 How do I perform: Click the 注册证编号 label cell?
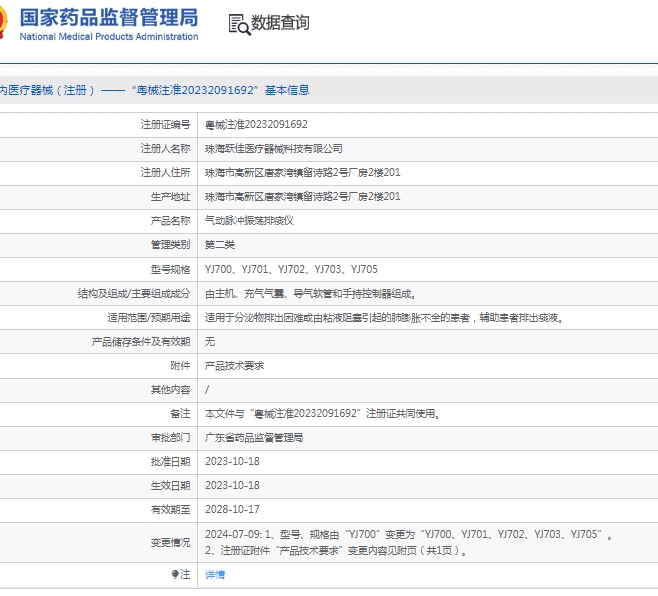[x=165, y=124]
